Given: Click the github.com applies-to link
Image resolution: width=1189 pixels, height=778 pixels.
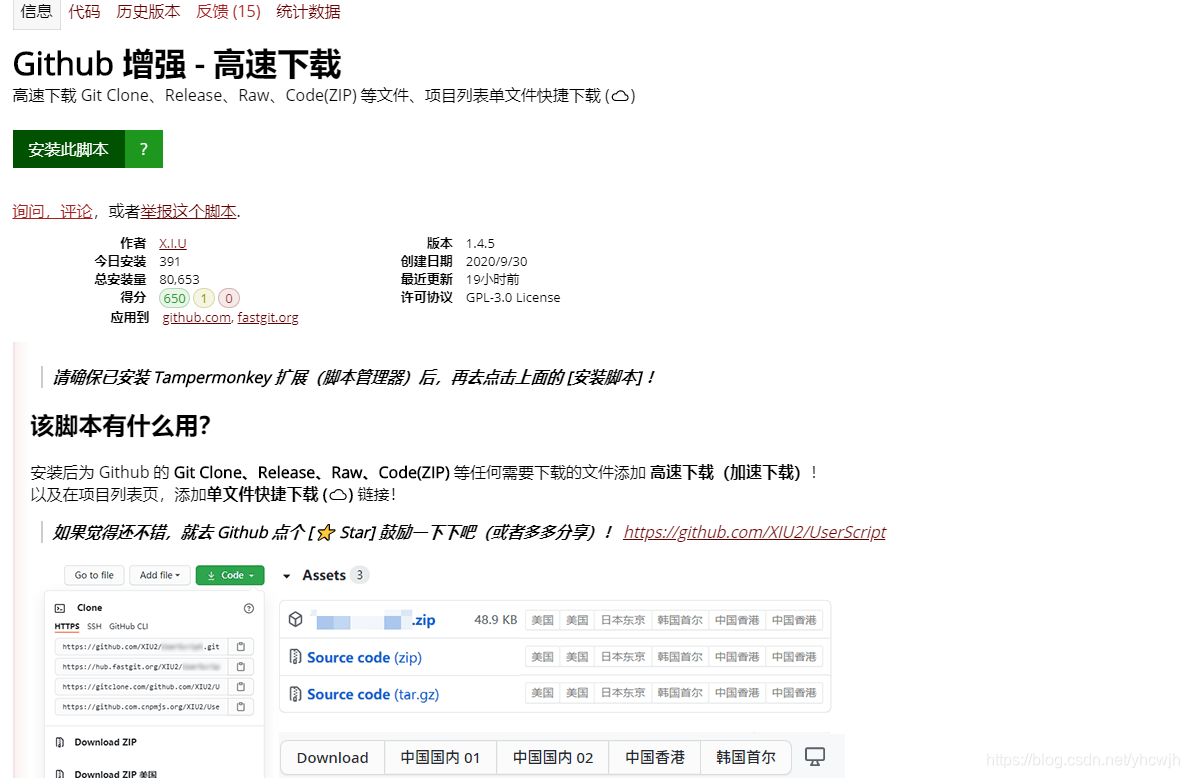Looking at the screenshot, I should click(196, 318).
